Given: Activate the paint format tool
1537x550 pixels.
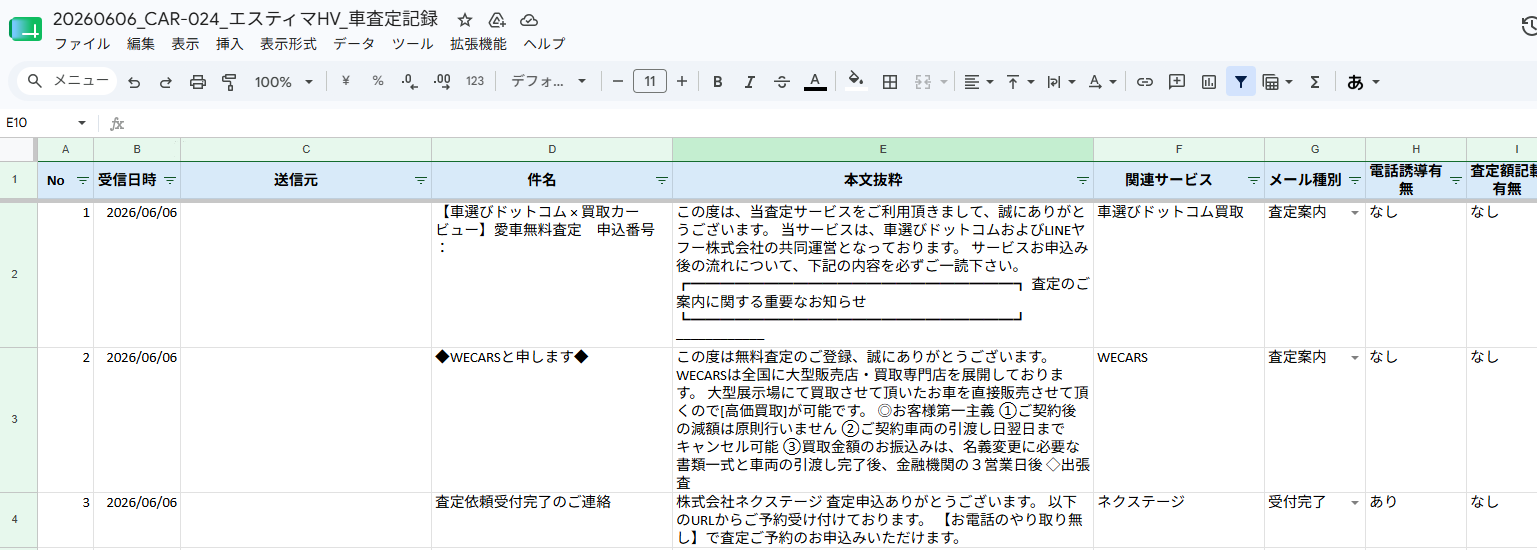Looking at the screenshot, I should point(229,82).
